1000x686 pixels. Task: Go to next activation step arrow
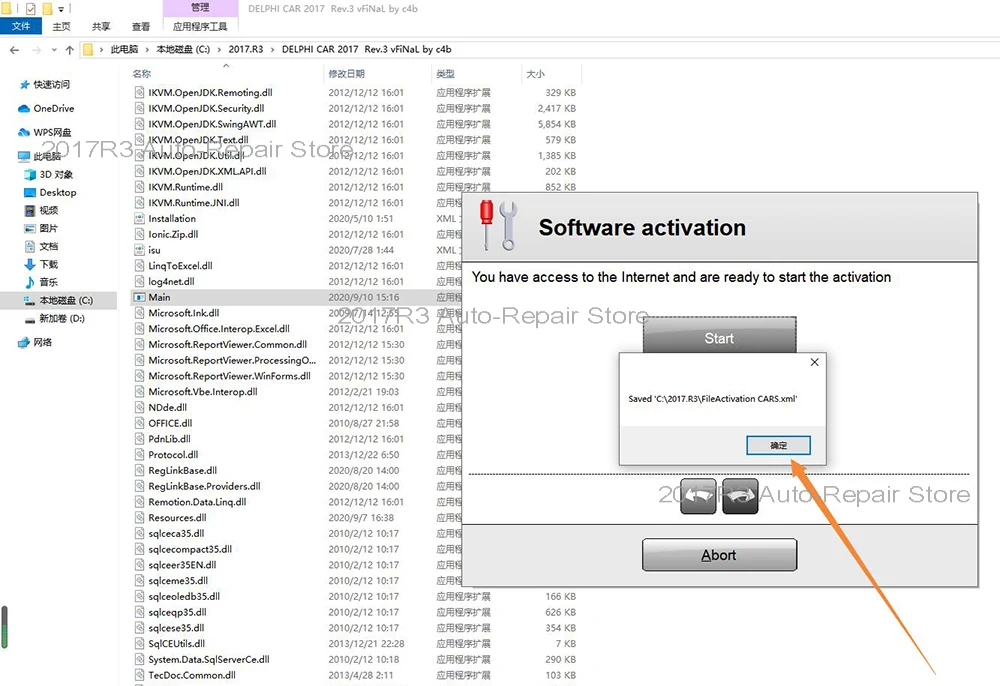[740, 496]
